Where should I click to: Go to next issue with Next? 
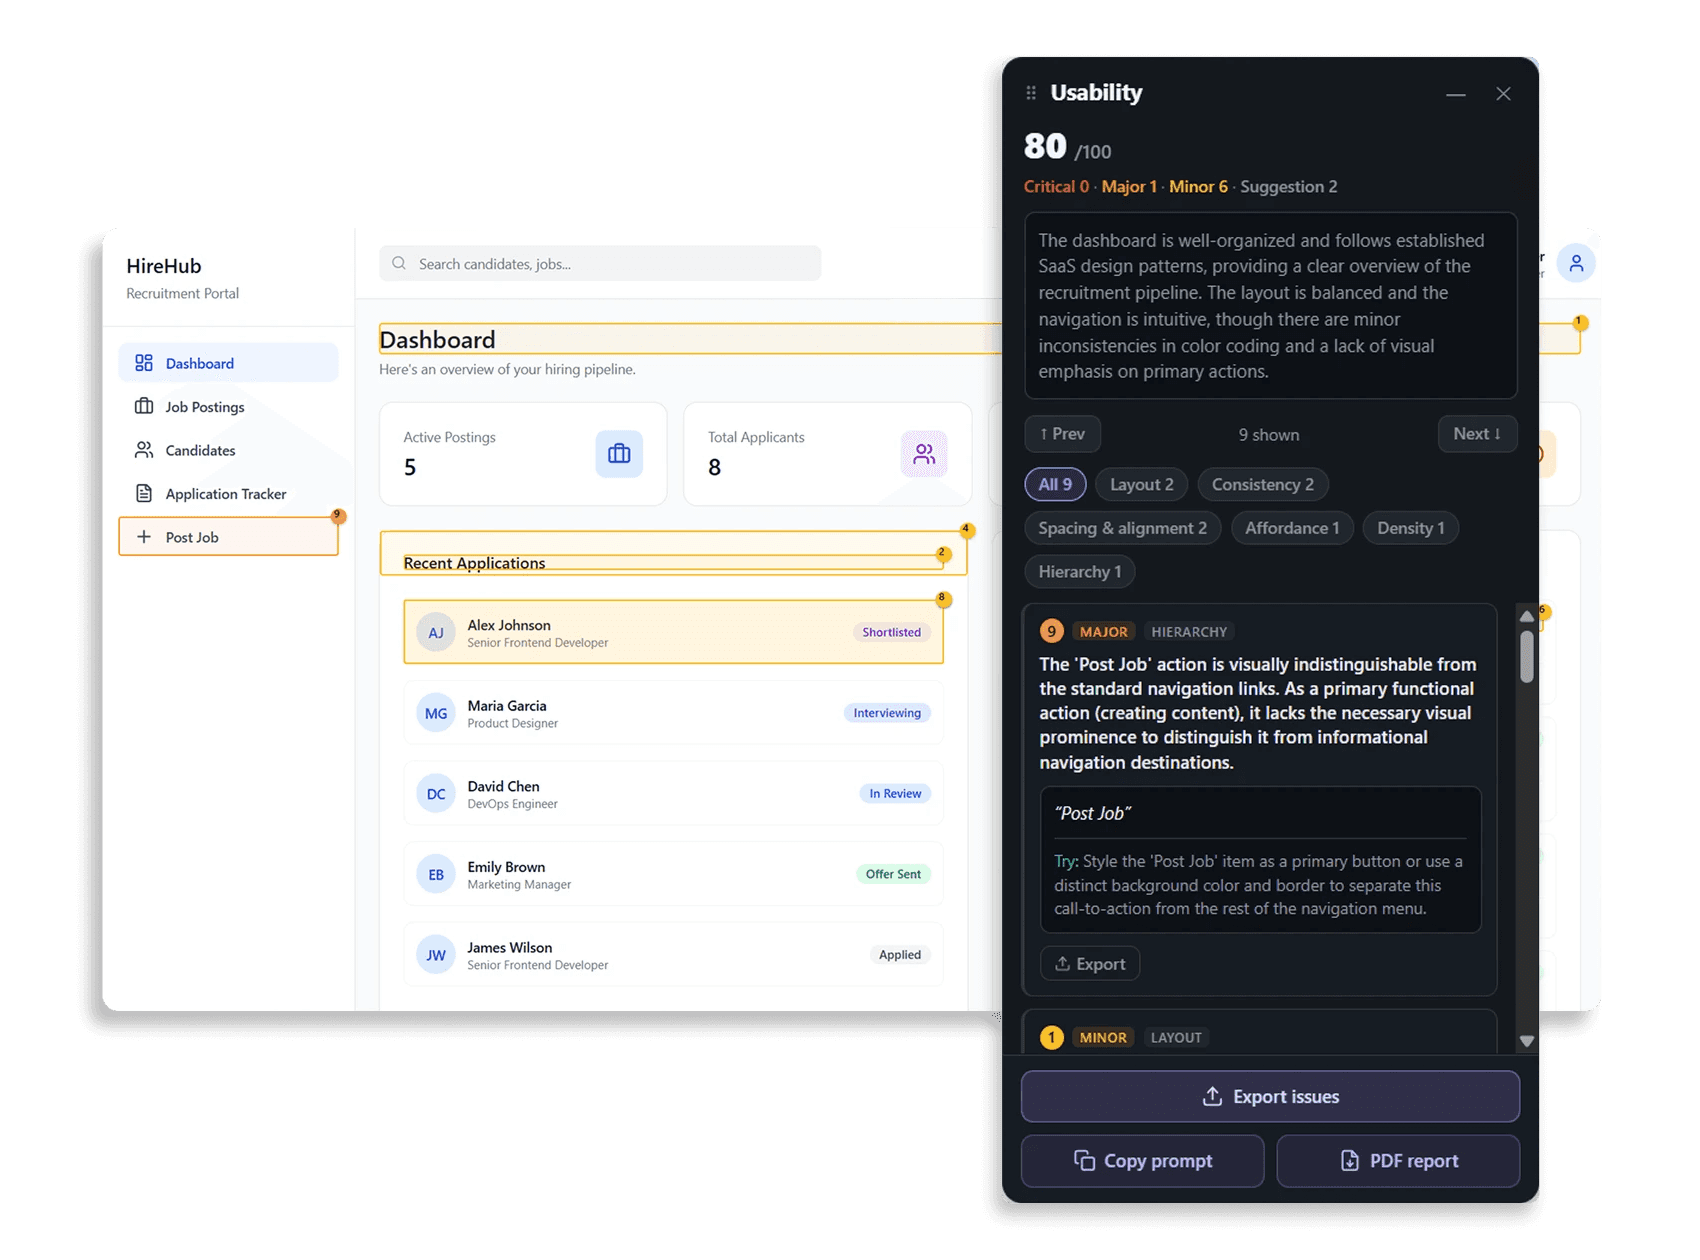[1477, 434]
